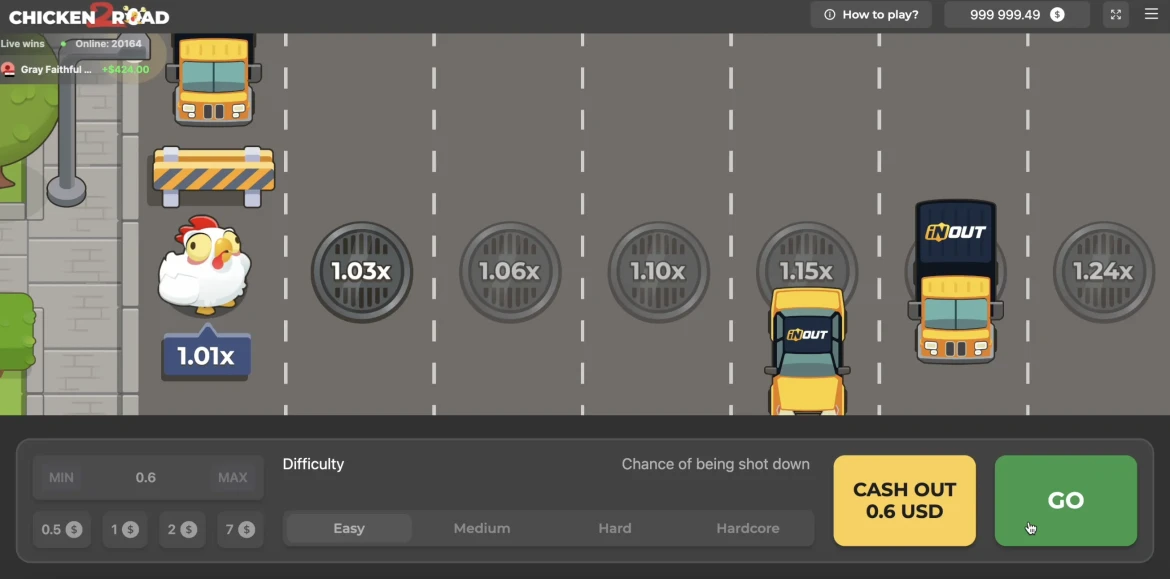Click the 1.01x multiplier tag under chicken
Screen dimensions: 1170x579
[206, 353]
